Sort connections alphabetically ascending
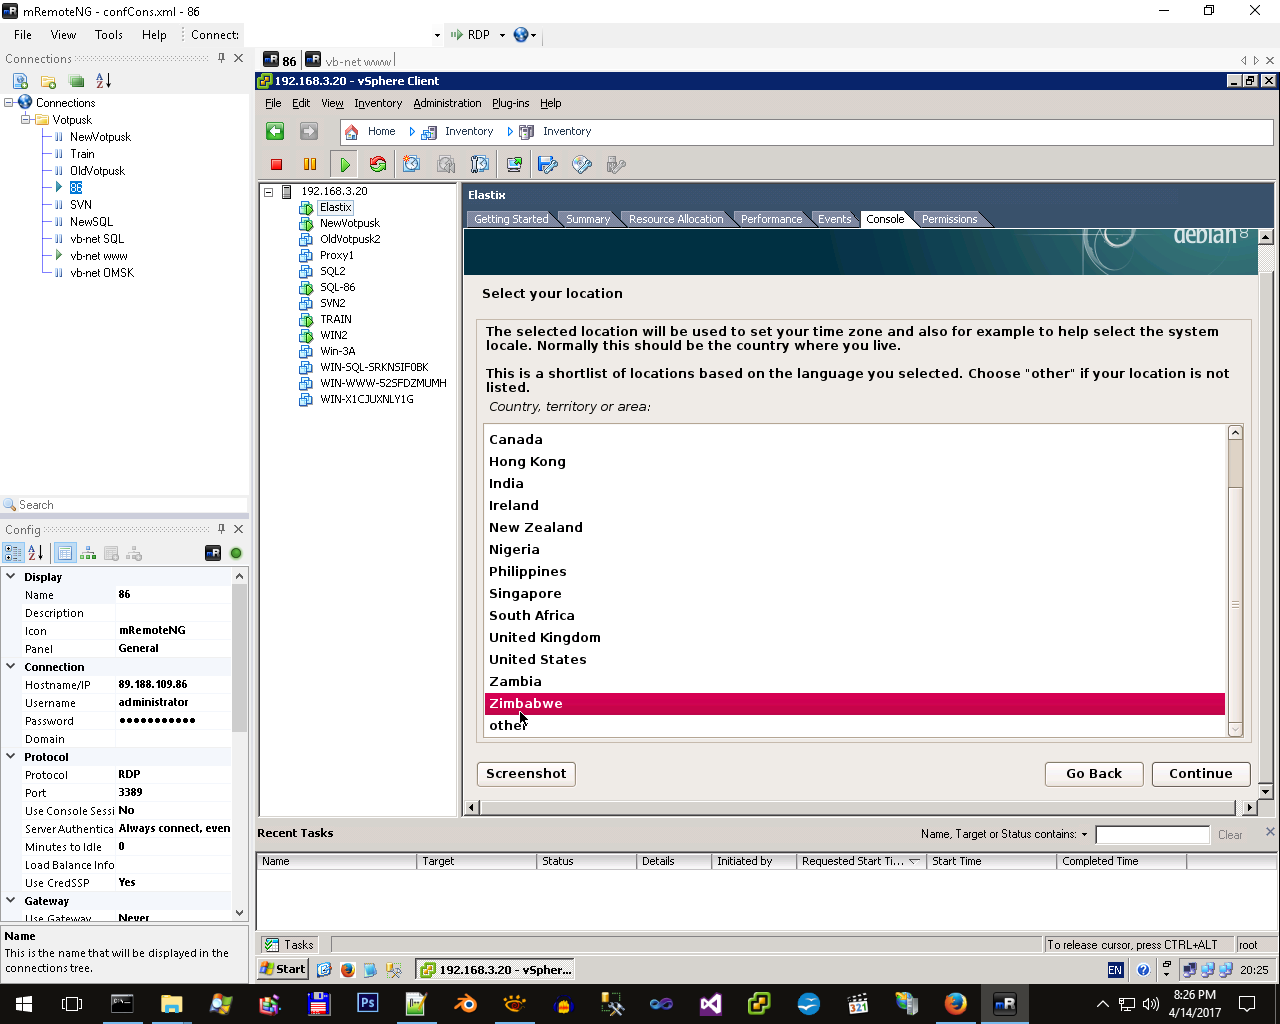 [103, 81]
